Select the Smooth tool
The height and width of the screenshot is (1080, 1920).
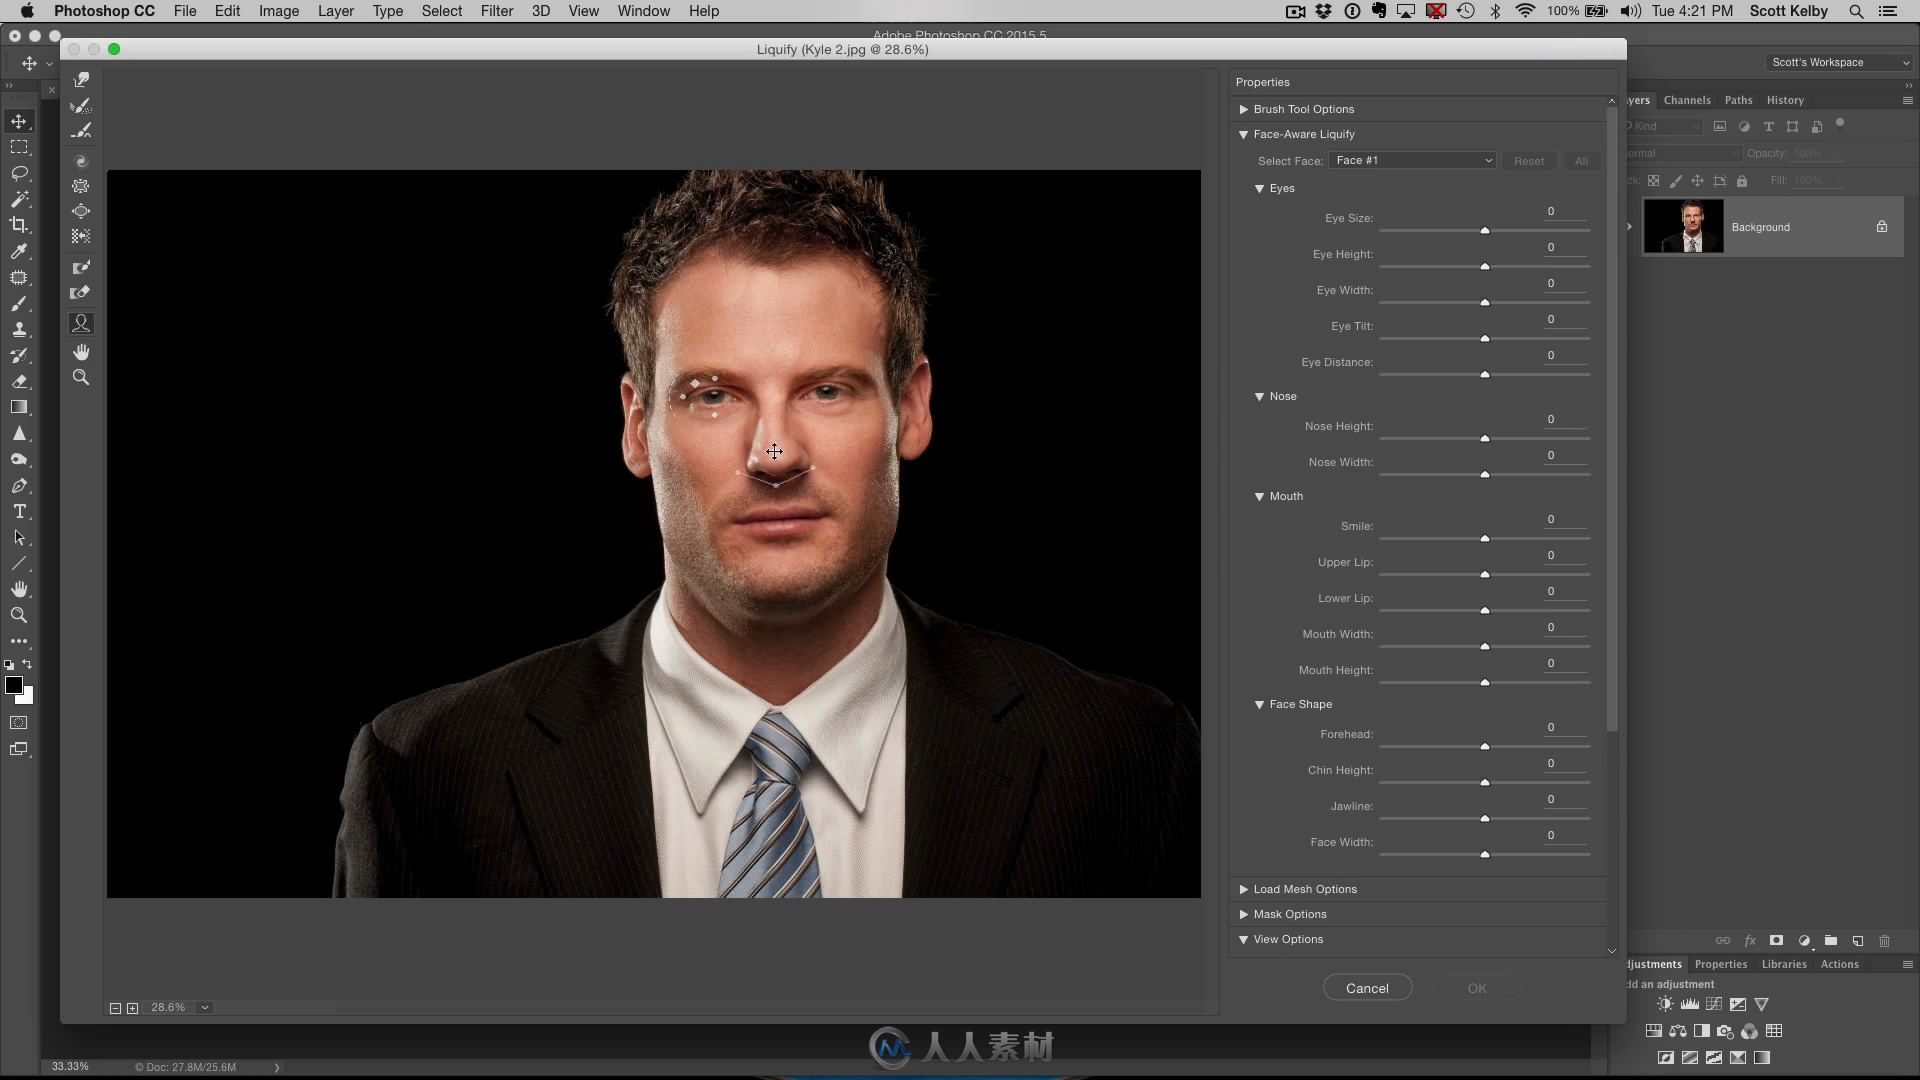pos(82,131)
